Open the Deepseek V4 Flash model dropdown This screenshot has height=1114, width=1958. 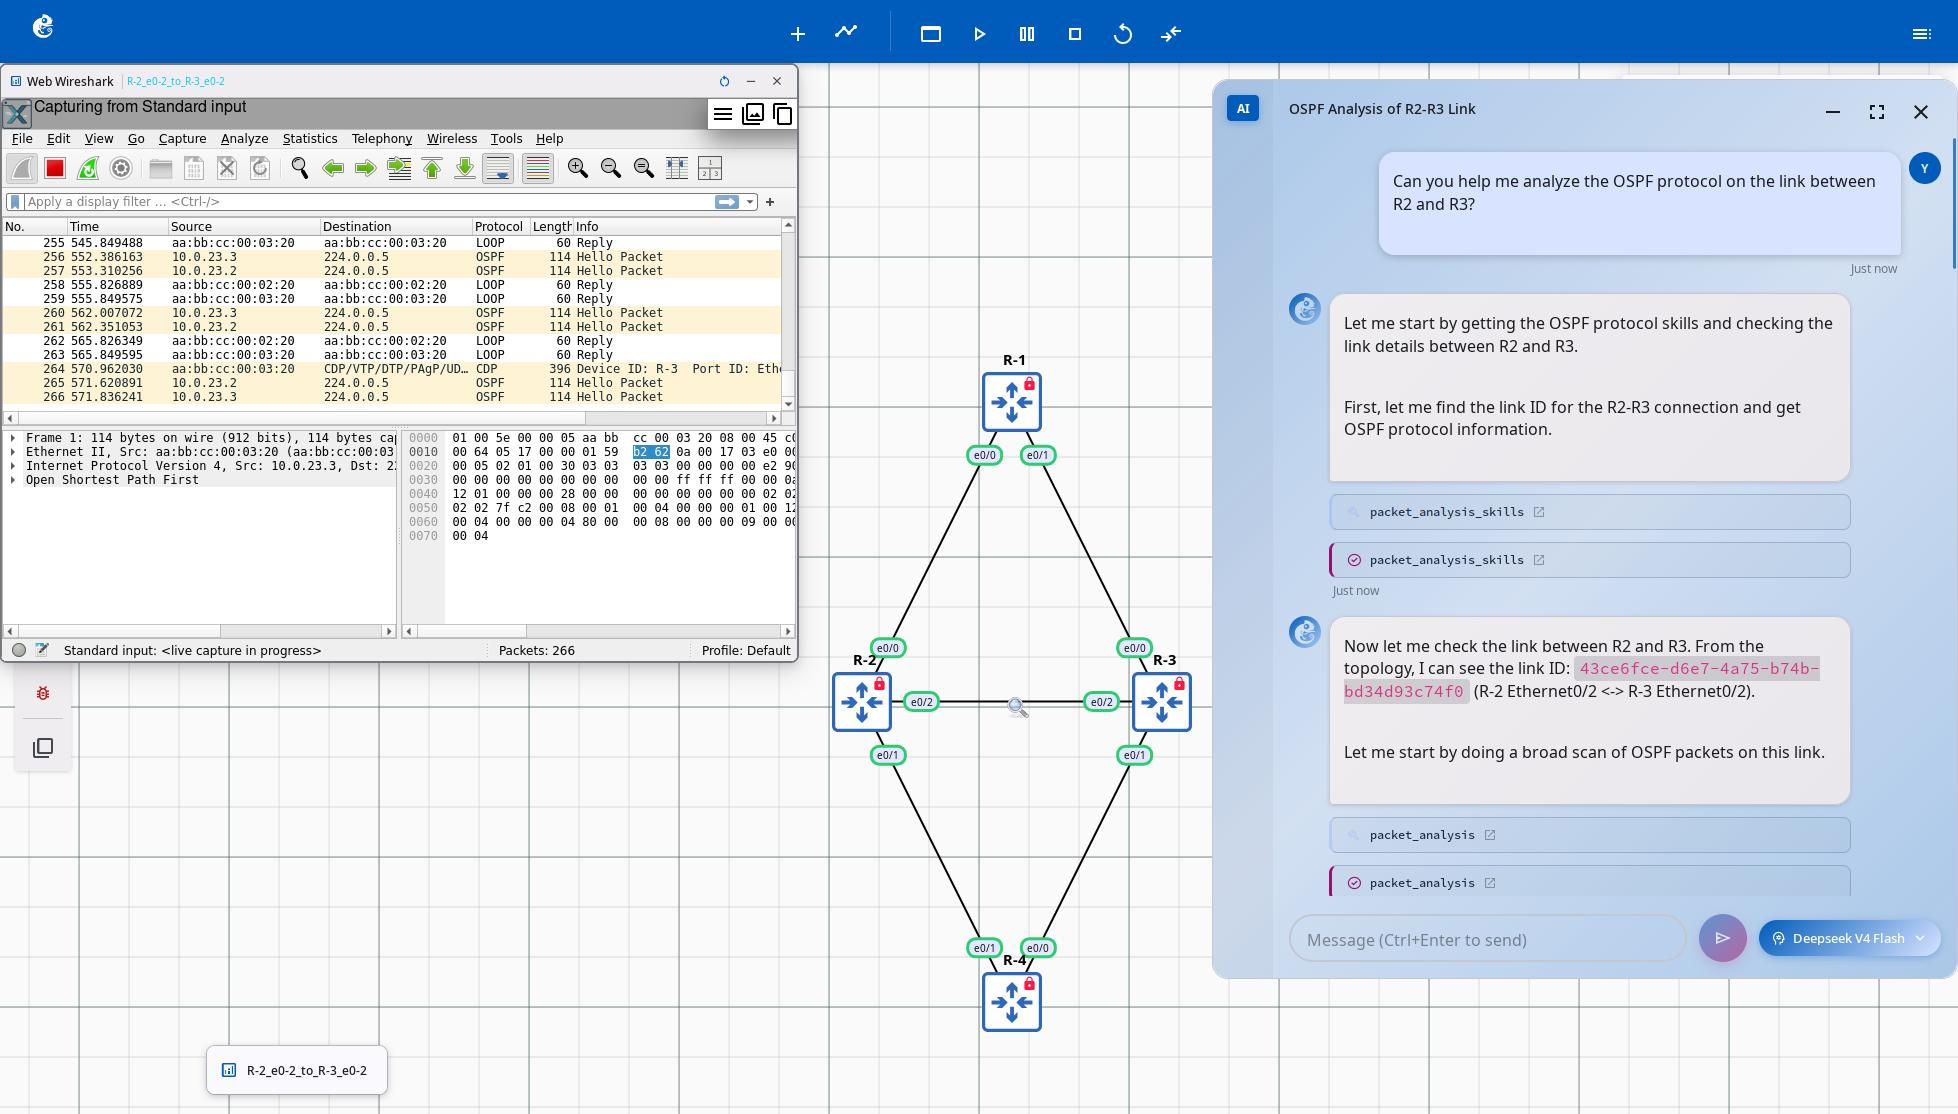click(x=1849, y=938)
